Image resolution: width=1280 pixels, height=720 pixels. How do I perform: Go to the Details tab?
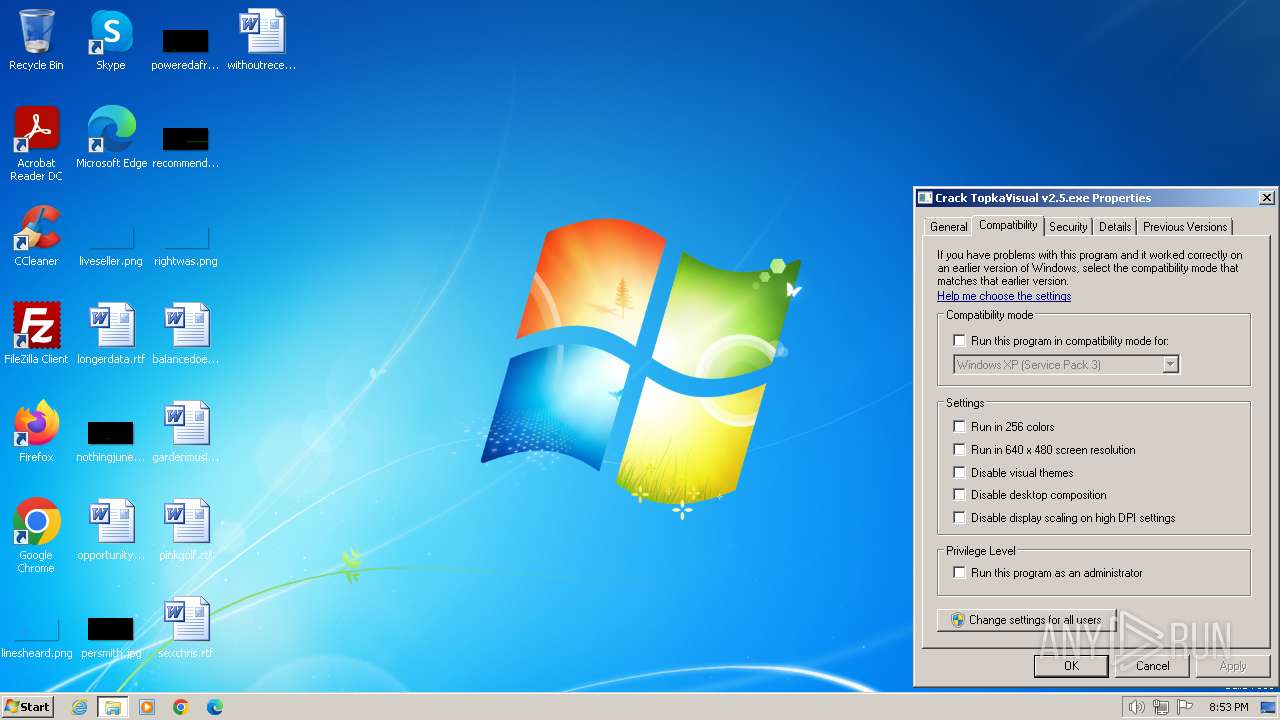(x=1115, y=227)
